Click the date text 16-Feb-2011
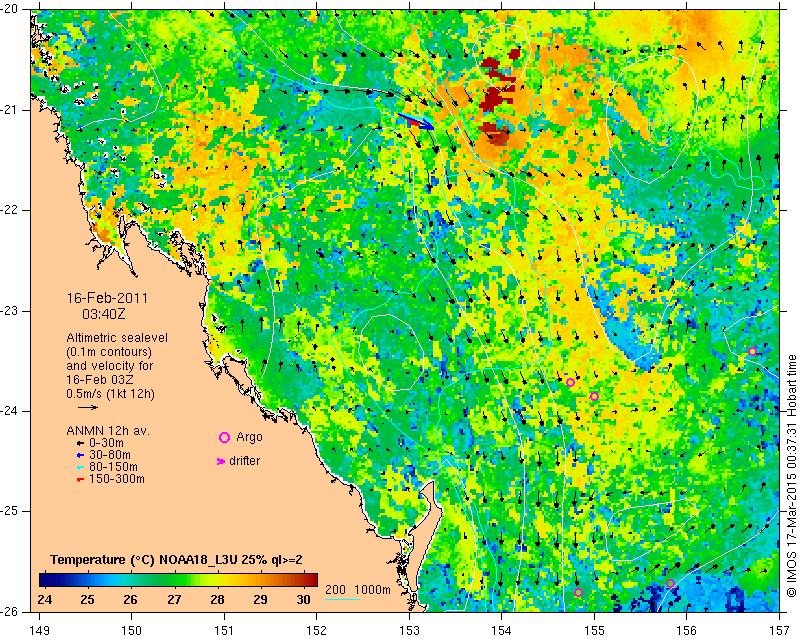This screenshot has height=640, width=800. 107,298
